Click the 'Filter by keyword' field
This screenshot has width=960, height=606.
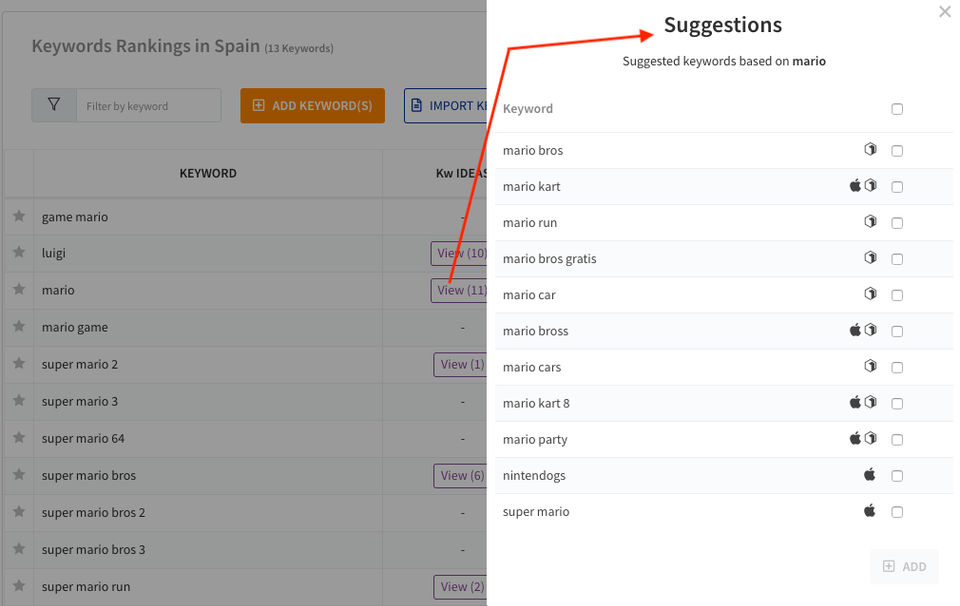(148, 106)
